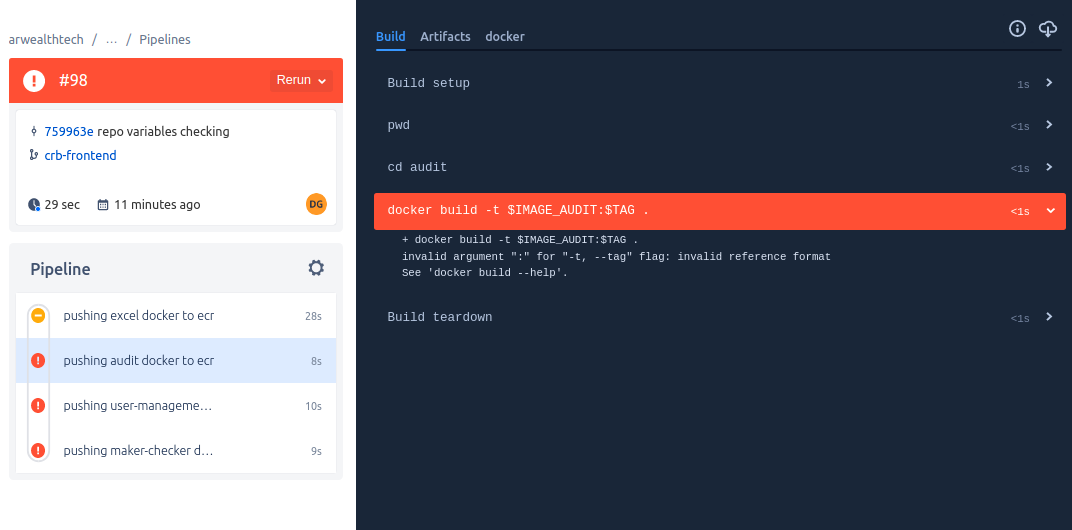Image resolution: width=1072 pixels, height=530 pixels.
Task: Click the 1s duration on Build setup
Action: click(x=1023, y=84)
